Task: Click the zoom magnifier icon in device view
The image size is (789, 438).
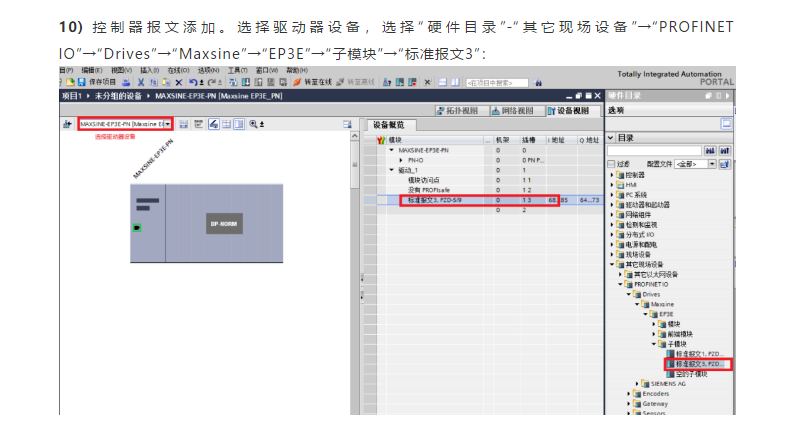Action: click(x=253, y=123)
